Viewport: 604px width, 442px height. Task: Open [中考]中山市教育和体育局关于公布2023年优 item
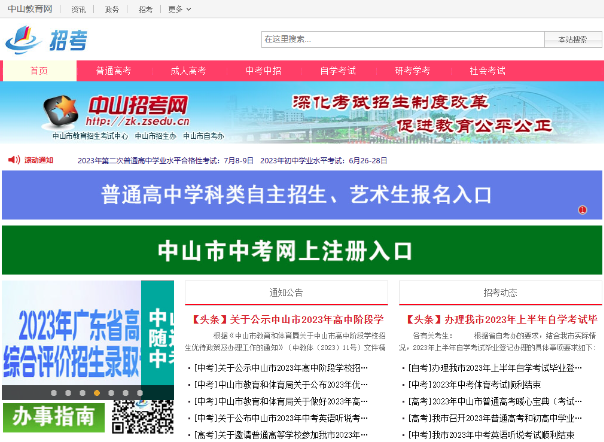(281, 385)
